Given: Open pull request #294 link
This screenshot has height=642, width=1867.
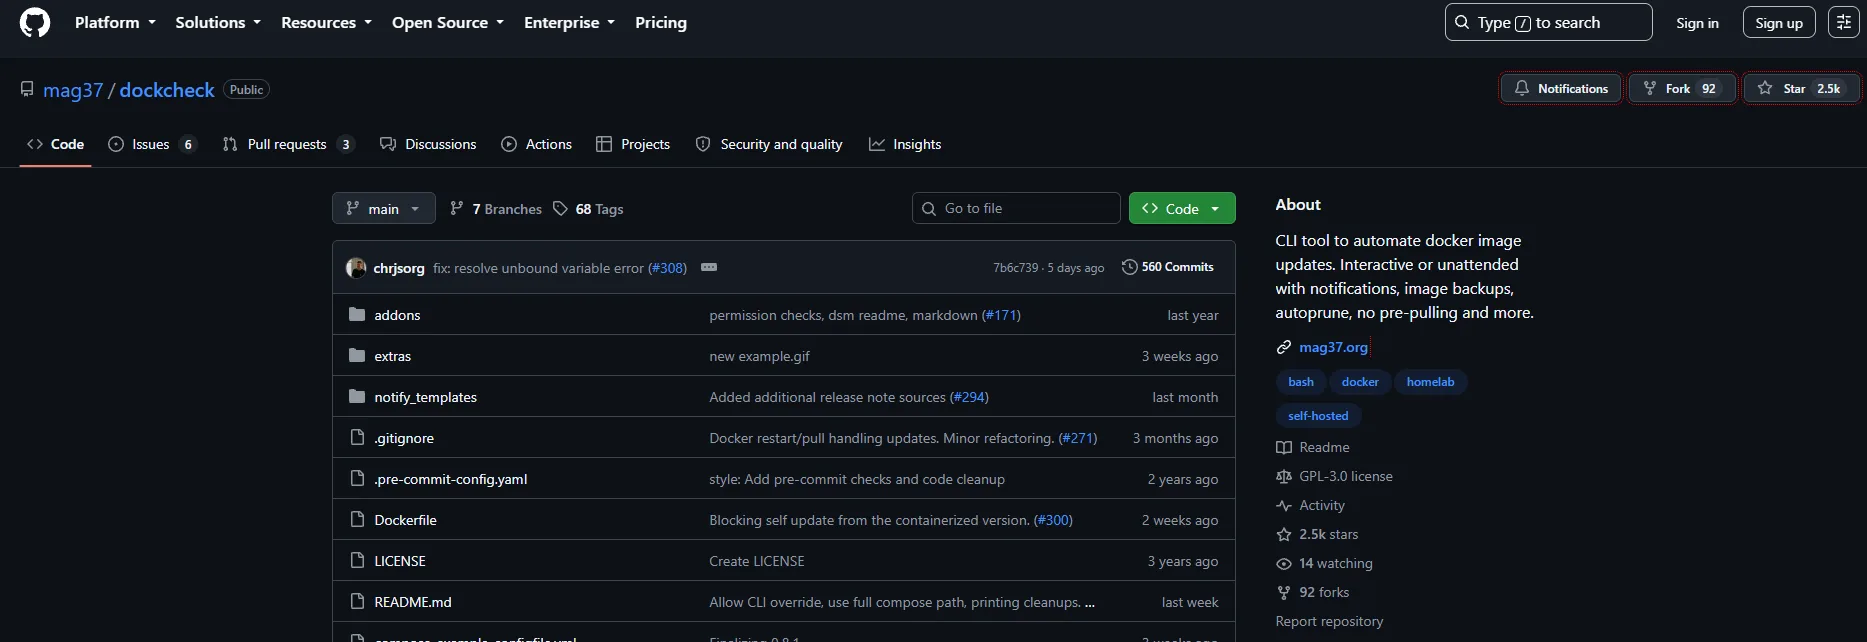Looking at the screenshot, I should point(969,397).
